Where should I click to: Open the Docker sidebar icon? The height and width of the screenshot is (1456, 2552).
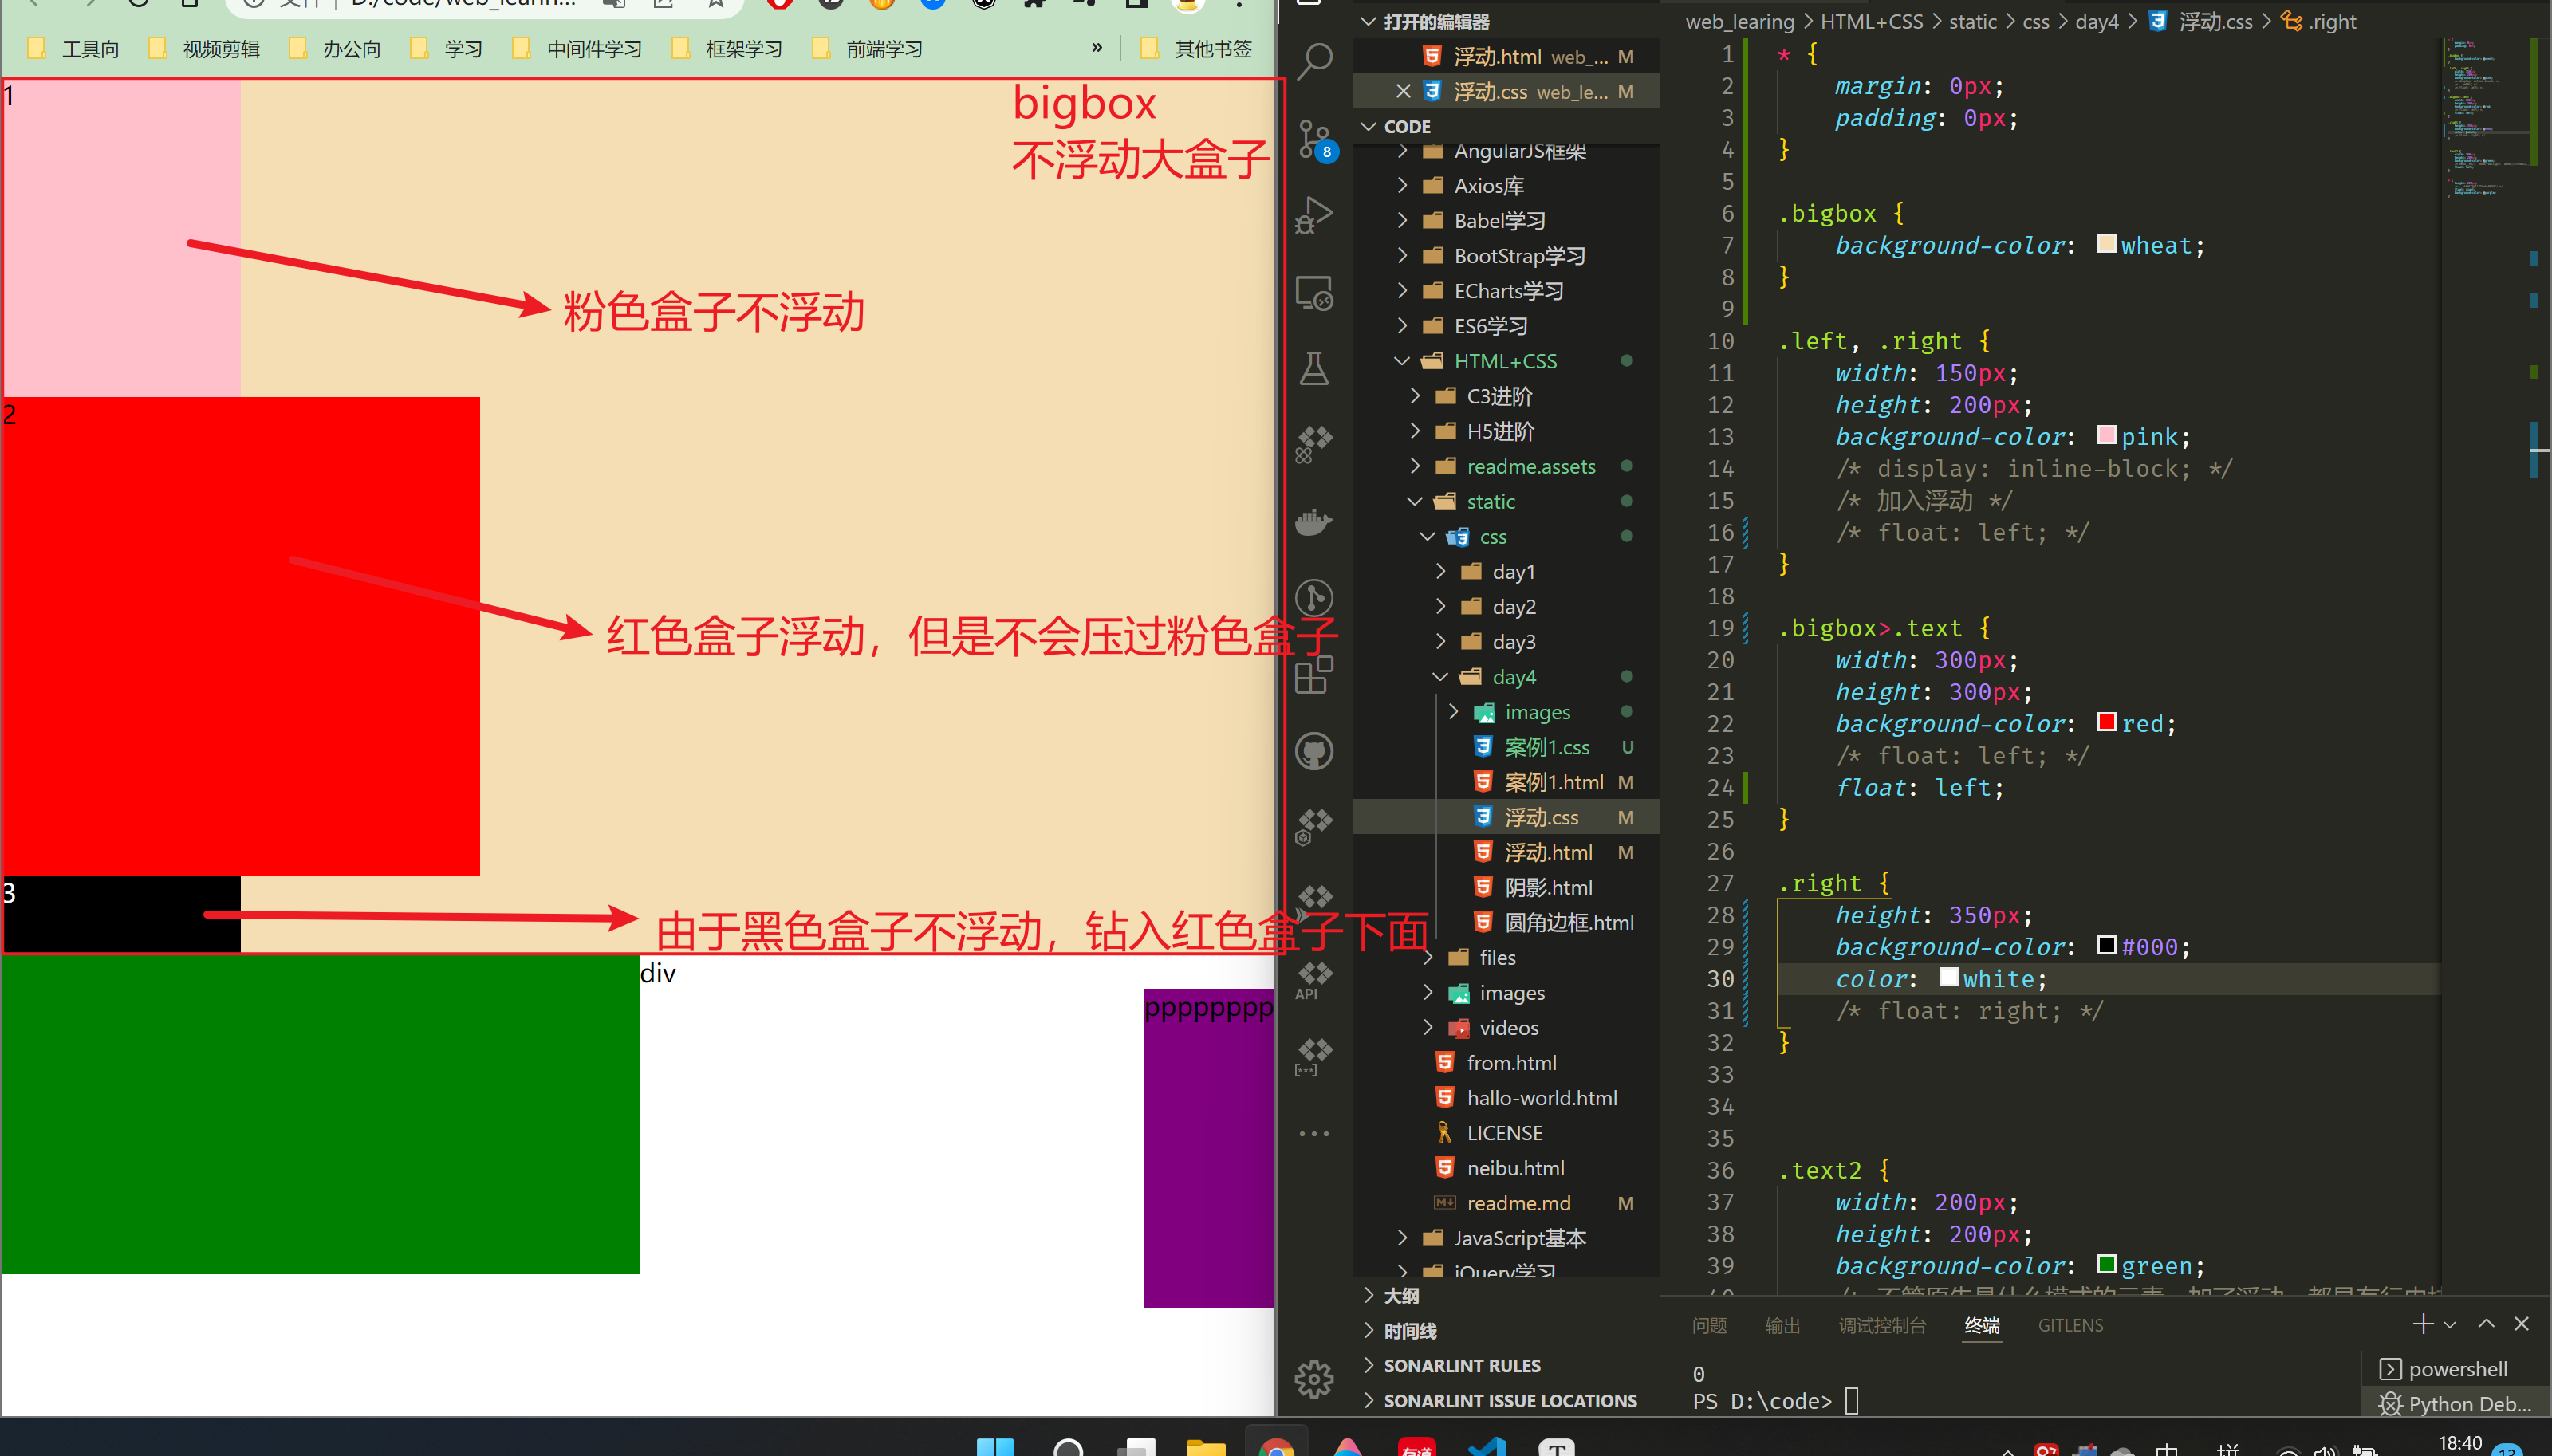point(1314,521)
